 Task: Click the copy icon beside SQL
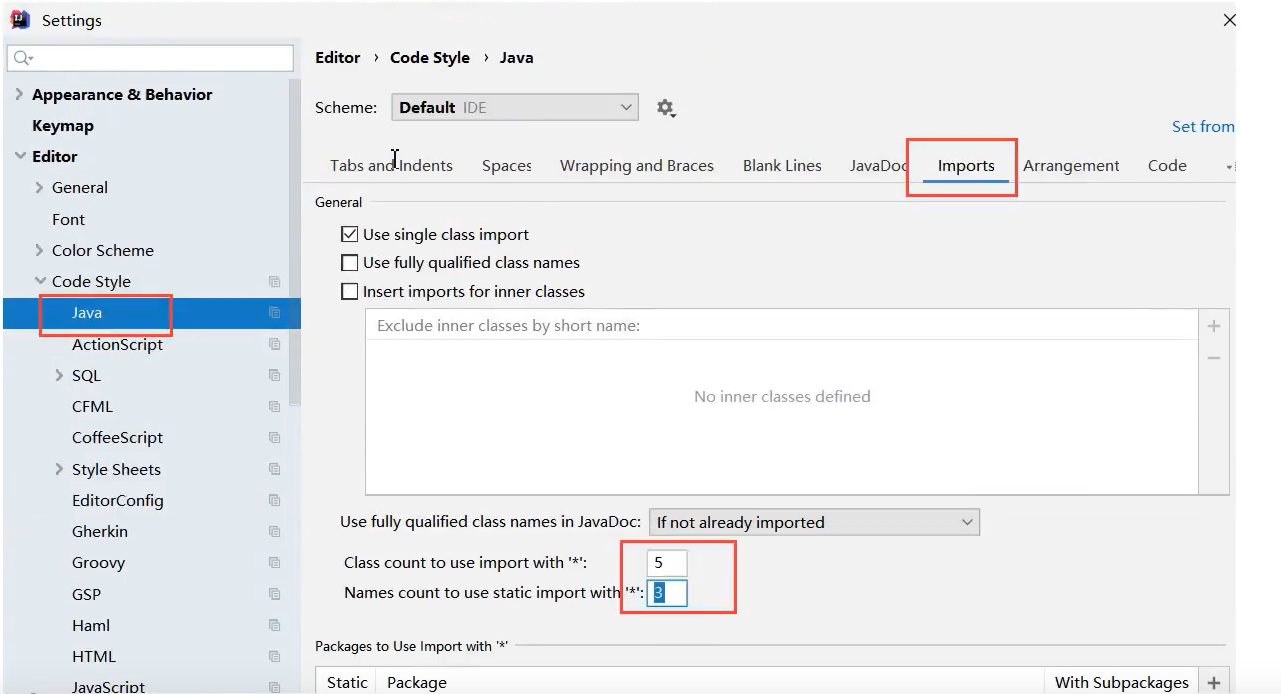click(x=275, y=376)
